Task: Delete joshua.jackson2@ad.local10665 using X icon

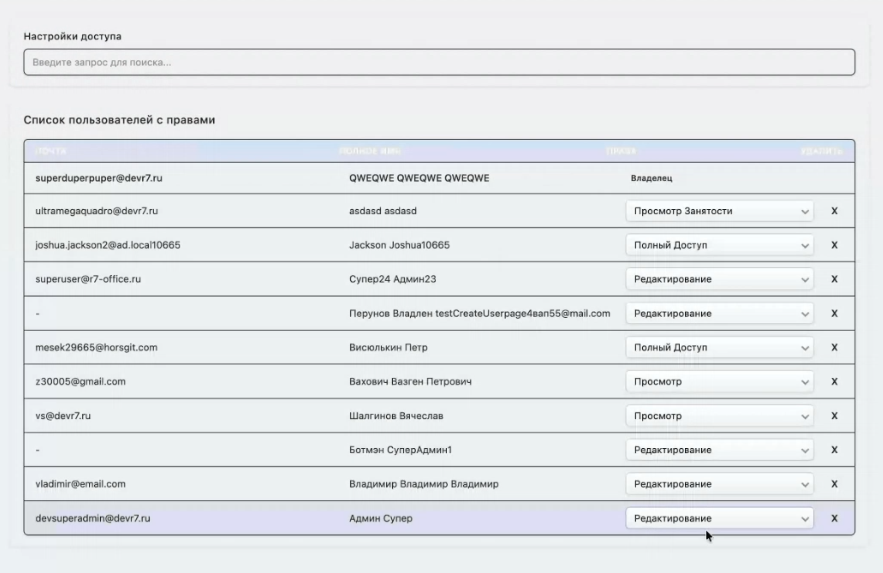Action: click(x=834, y=245)
